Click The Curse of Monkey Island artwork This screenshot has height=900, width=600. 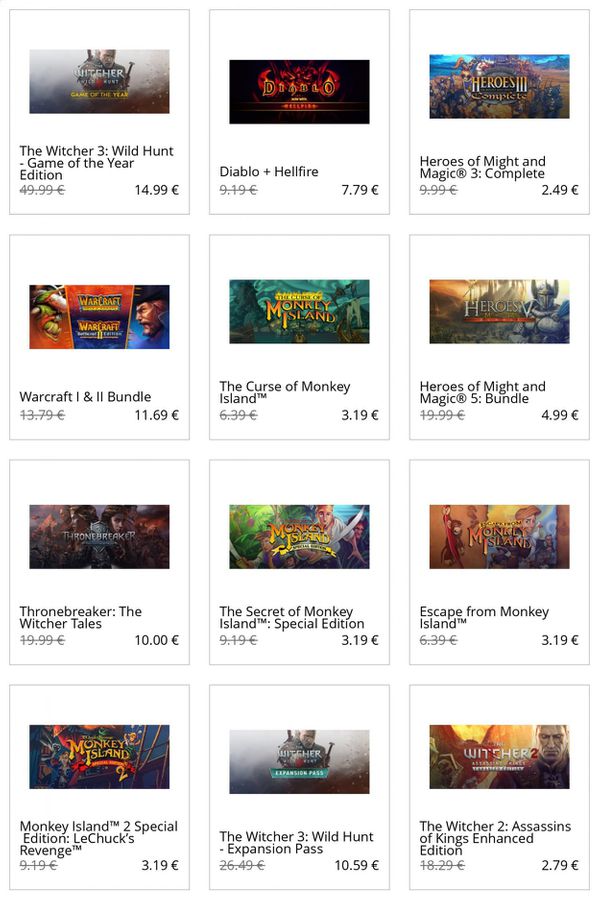click(x=299, y=312)
